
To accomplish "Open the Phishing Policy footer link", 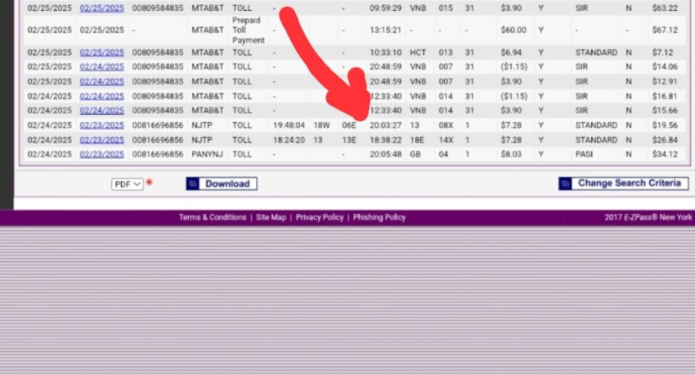I will [379, 217].
